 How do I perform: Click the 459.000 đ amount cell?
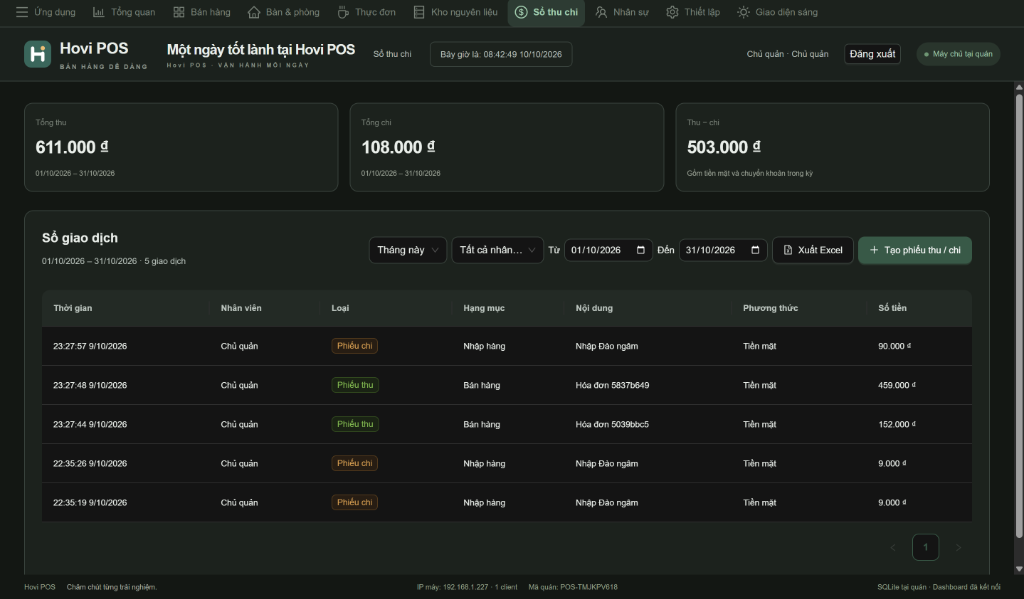pyautogui.click(x=897, y=385)
